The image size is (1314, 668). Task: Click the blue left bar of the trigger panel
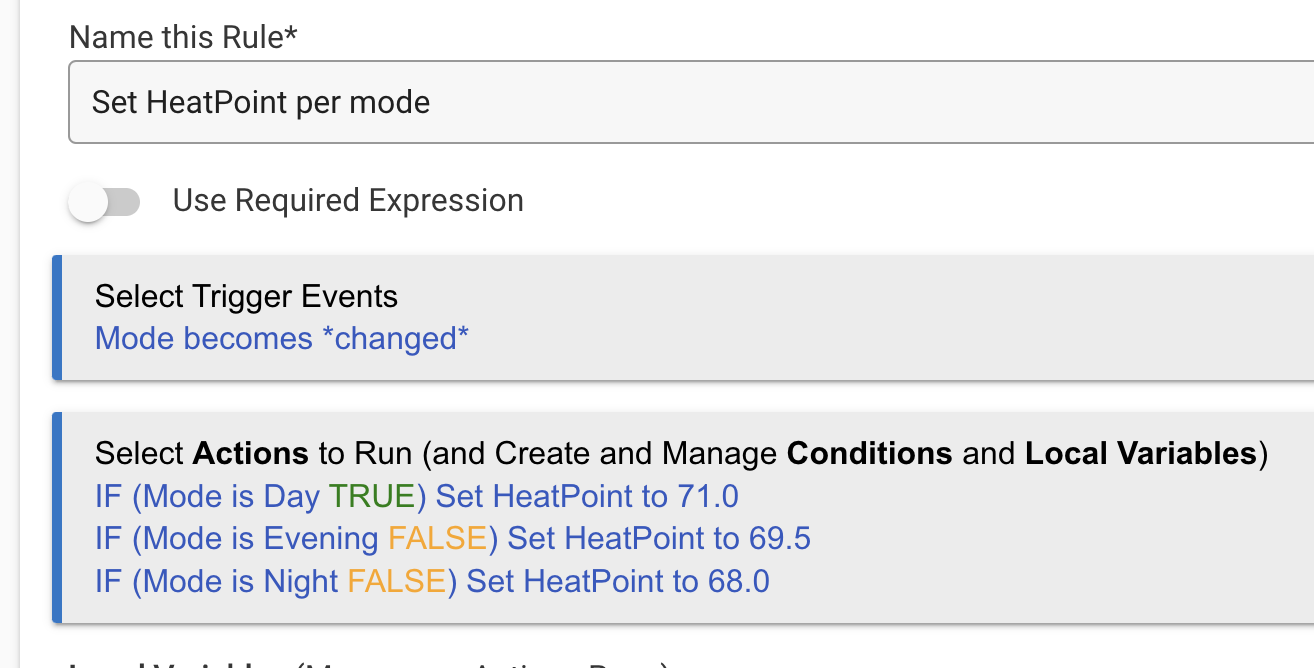(x=57, y=317)
